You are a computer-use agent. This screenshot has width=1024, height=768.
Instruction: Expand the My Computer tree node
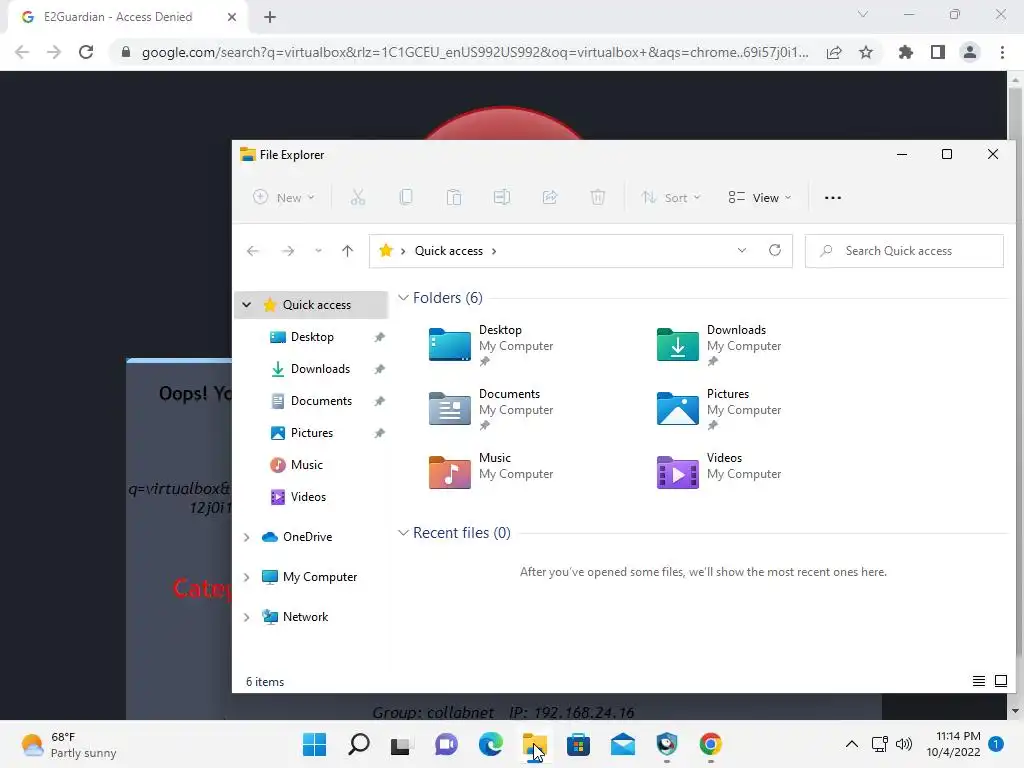[x=247, y=577]
